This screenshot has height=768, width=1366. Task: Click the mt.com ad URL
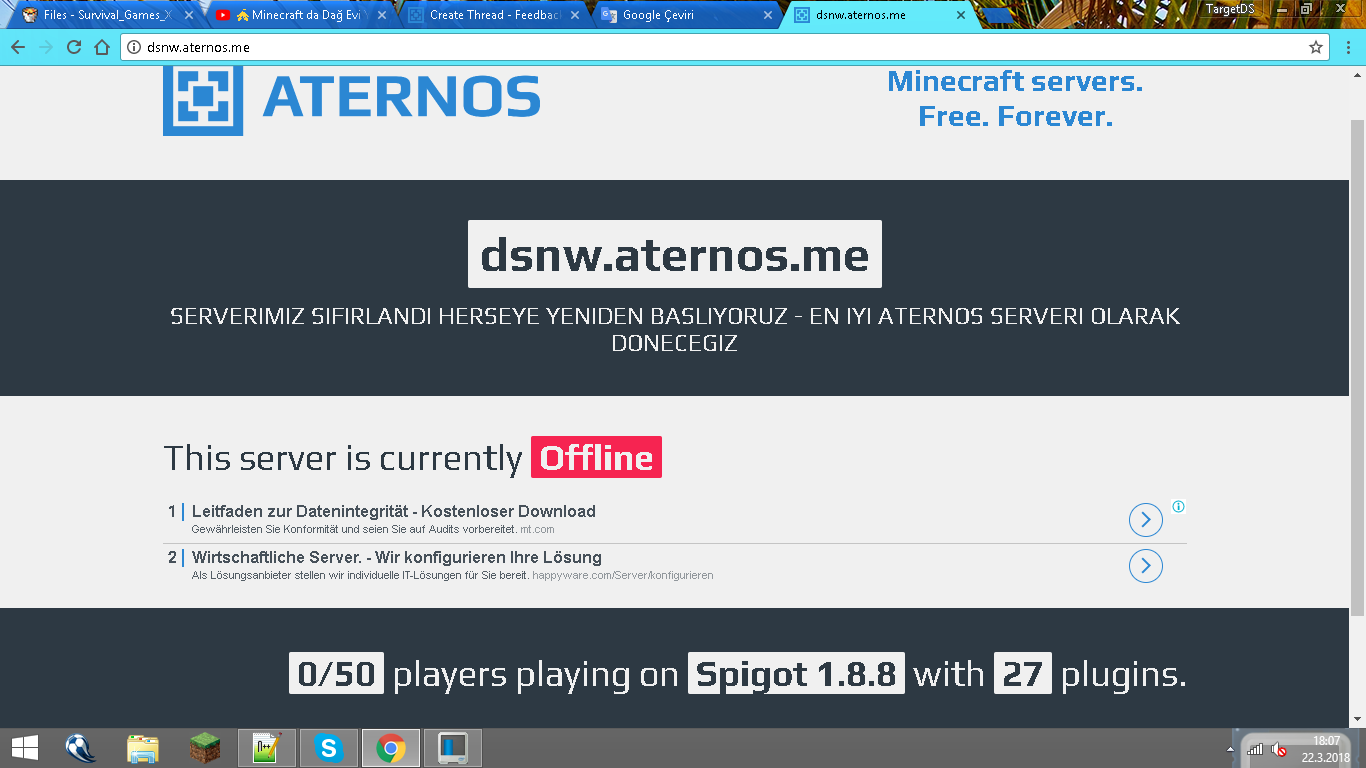click(x=537, y=529)
